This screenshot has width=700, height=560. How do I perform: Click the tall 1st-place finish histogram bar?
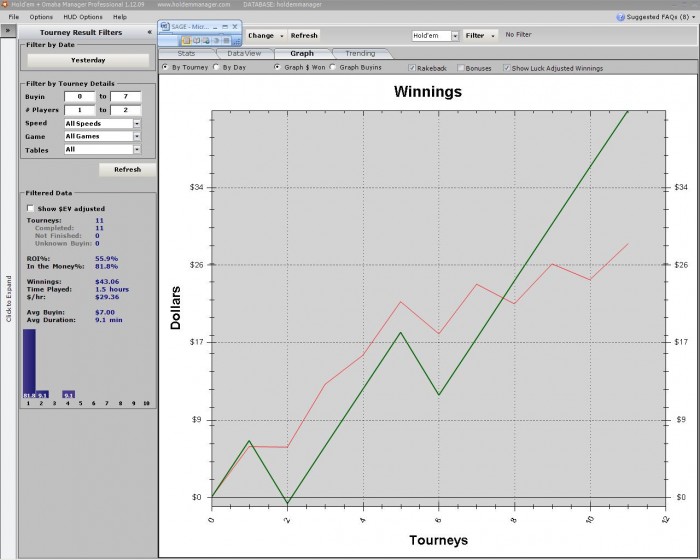[x=29, y=364]
